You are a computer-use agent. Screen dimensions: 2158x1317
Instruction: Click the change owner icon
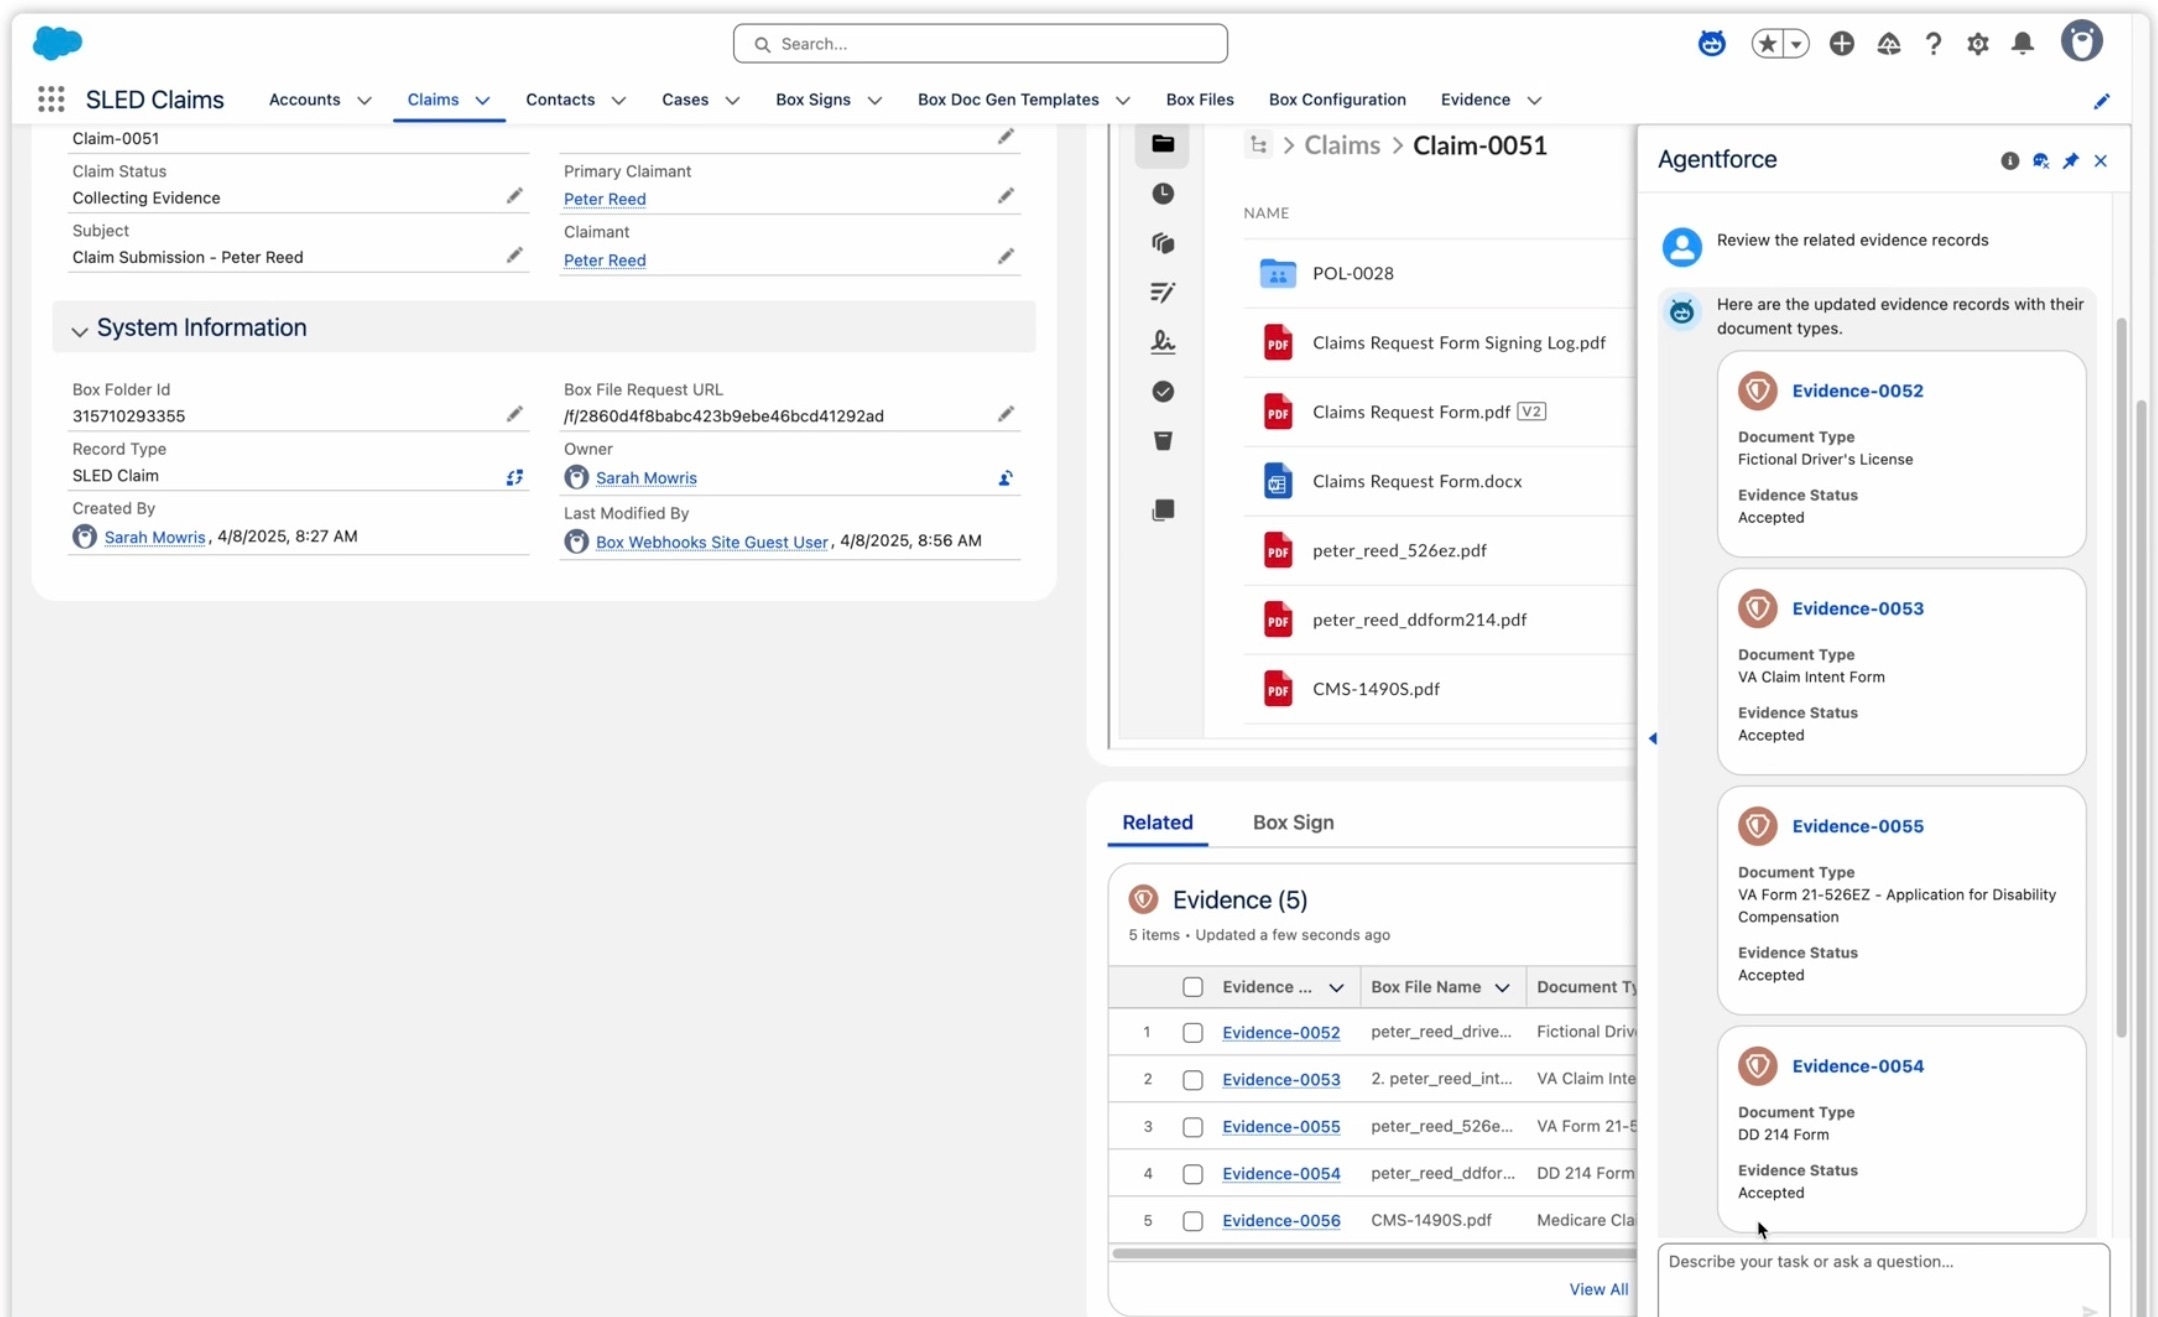tap(1006, 478)
